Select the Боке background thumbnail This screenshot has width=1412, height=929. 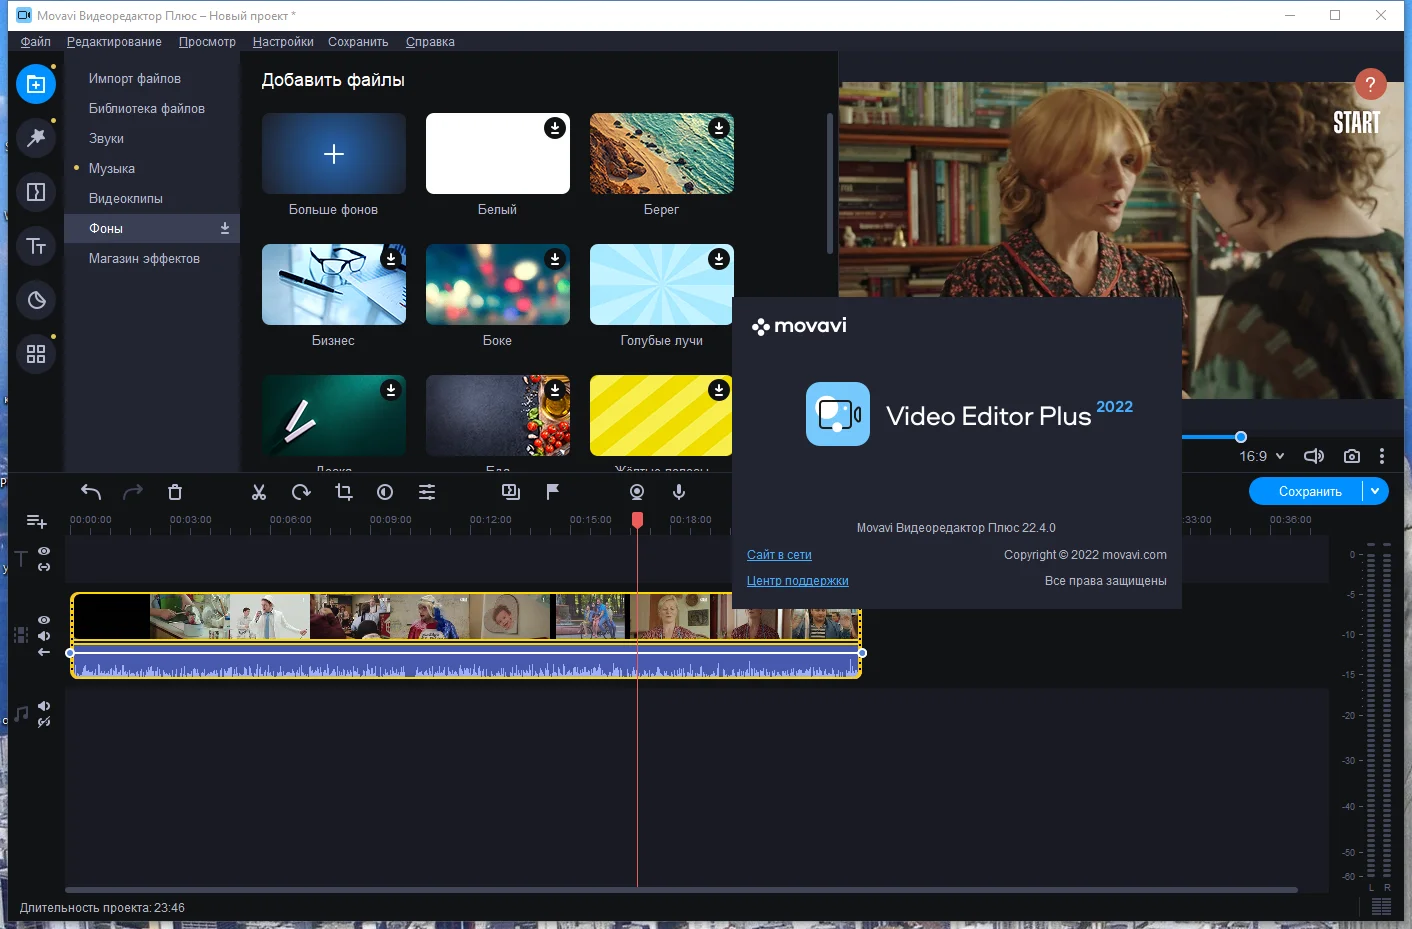[498, 285]
